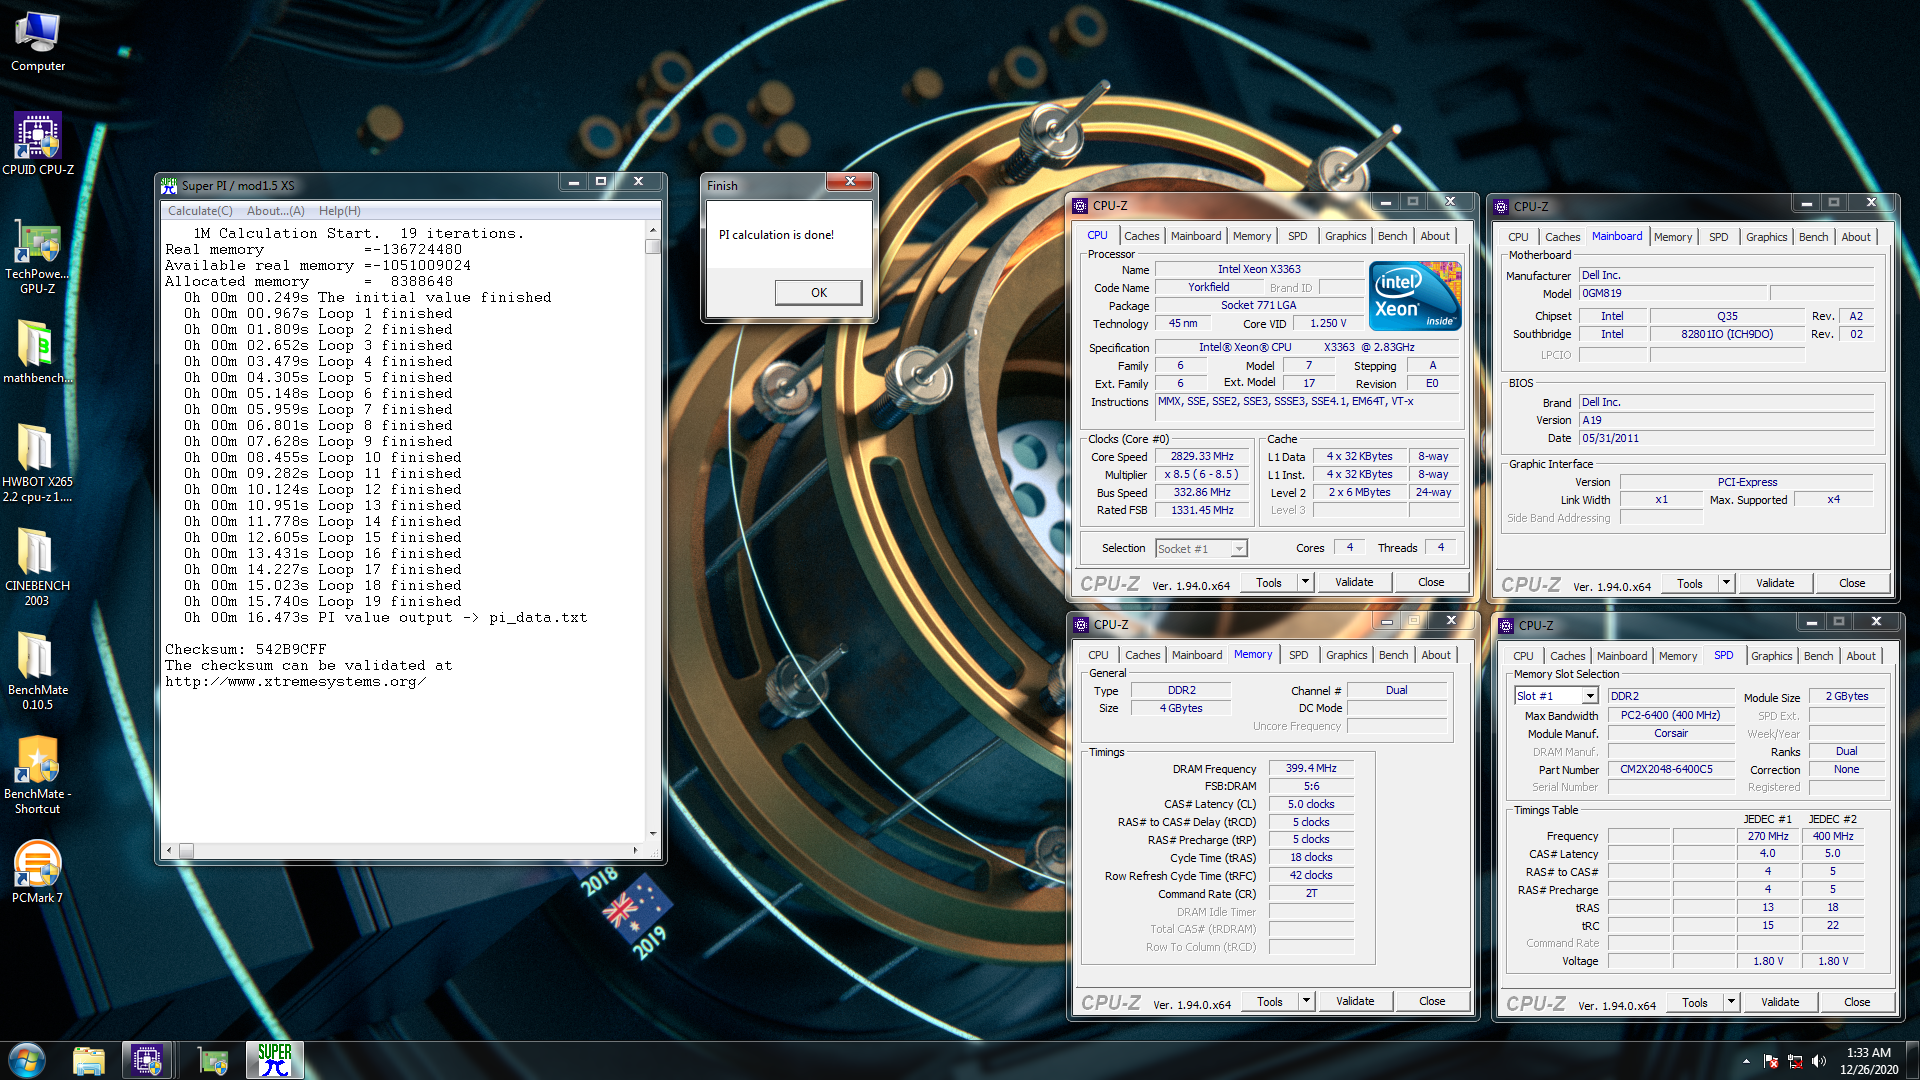The image size is (1920, 1080).
Task: Click the Part Number CM2X2048-6400C5 field
Action: pyautogui.click(x=1670, y=769)
